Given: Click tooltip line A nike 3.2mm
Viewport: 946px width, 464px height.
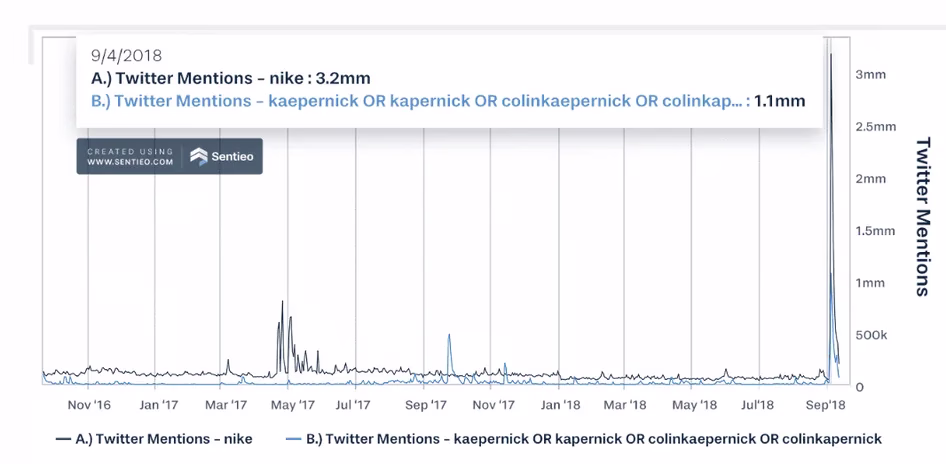Looking at the screenshot, I should tap(230, 78).
